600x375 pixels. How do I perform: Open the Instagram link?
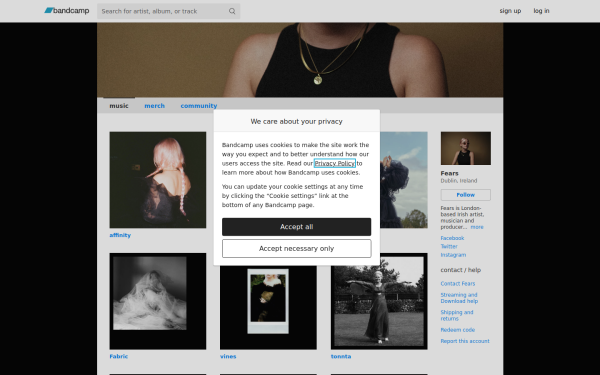point(453,255)
